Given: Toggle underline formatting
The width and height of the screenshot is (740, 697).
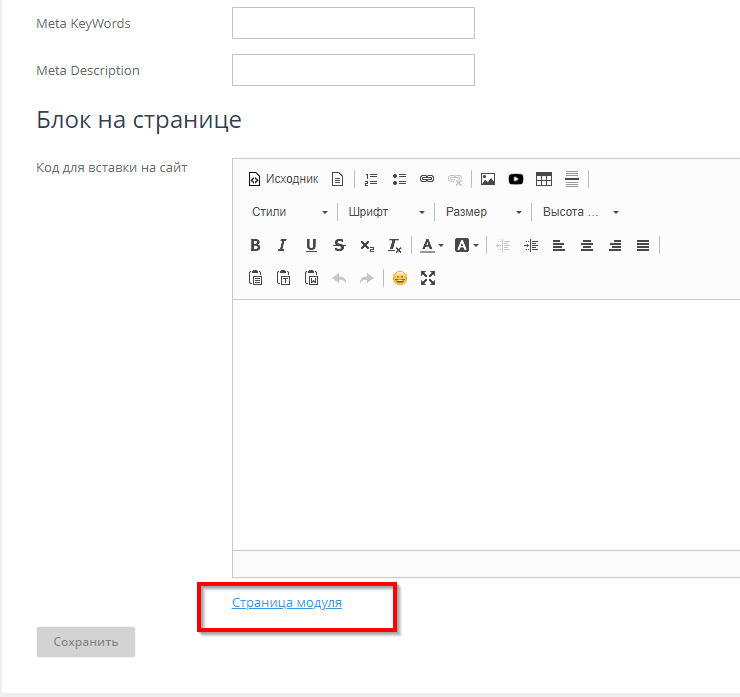Looking at the screenshot, I should click(311, 245).
